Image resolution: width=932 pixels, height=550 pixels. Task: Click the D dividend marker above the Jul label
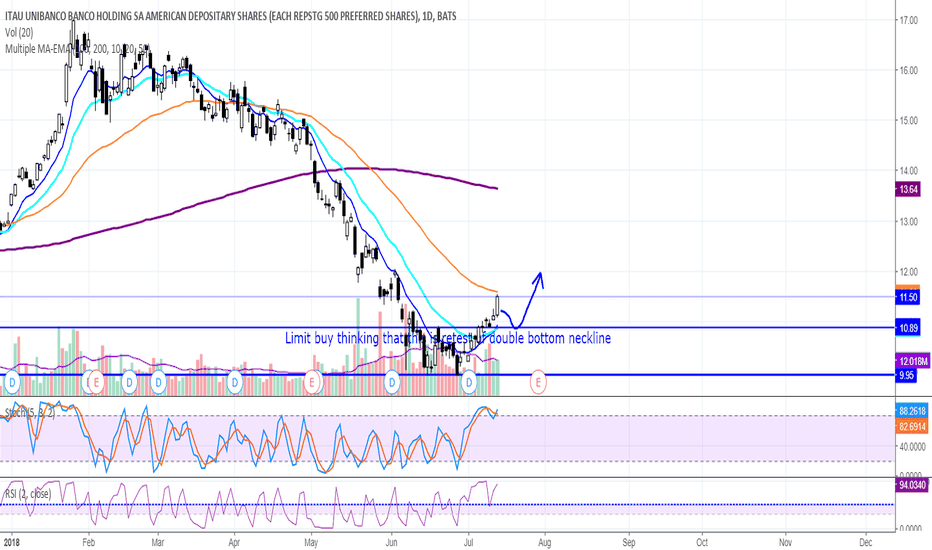[470, 382]
